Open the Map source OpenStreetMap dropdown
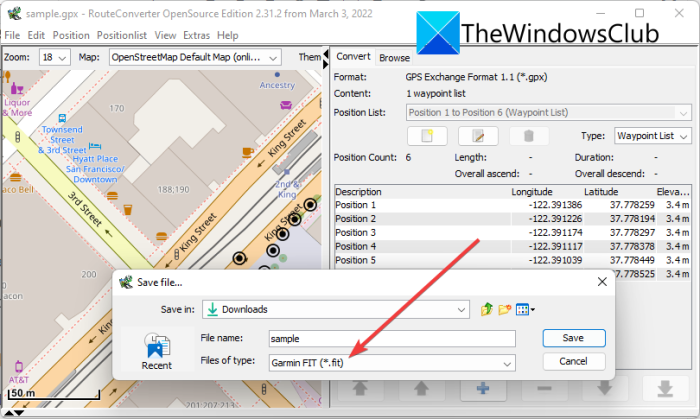This screenshot has height=419, width=700. click(x=195, y=58)
